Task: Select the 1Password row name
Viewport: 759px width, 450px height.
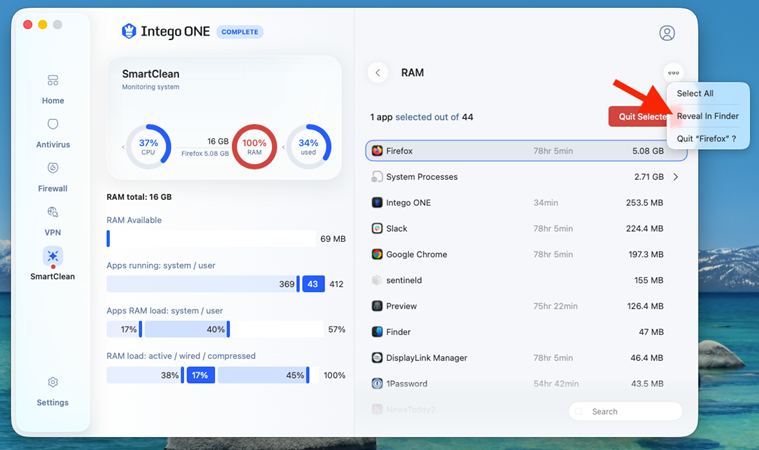Action: click(x=407, y=384)
